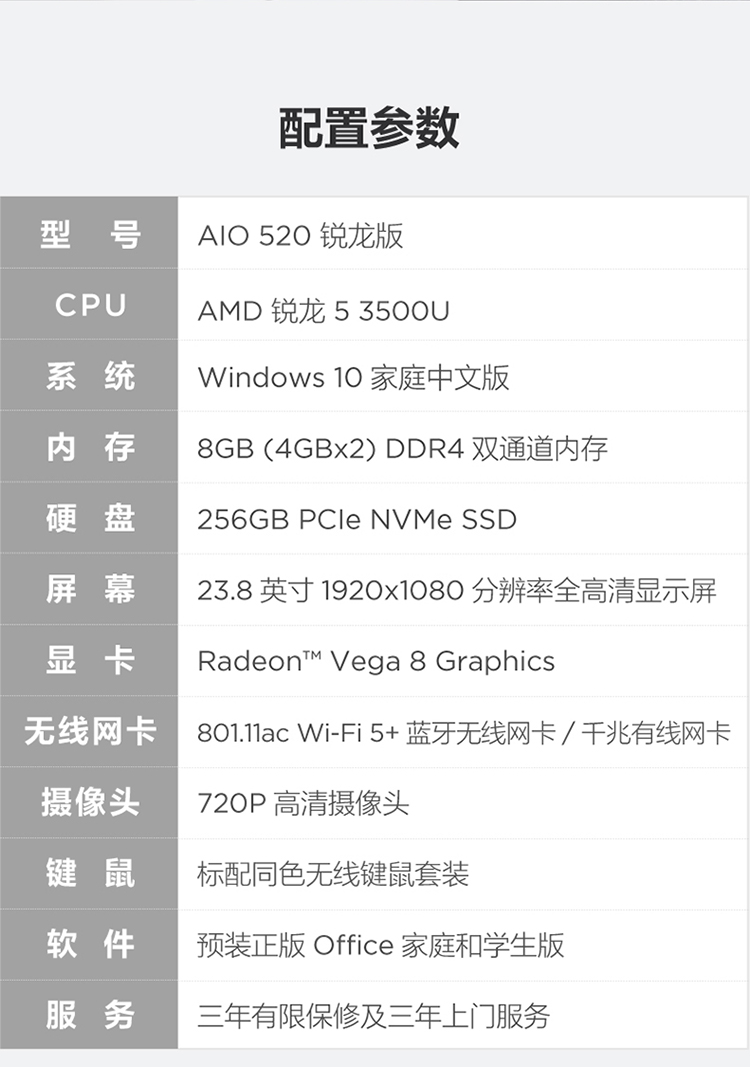Click 256GB PCIe NVMe SSD text
The width and height of the screenshot is (750, 1067).
point(357,520)
